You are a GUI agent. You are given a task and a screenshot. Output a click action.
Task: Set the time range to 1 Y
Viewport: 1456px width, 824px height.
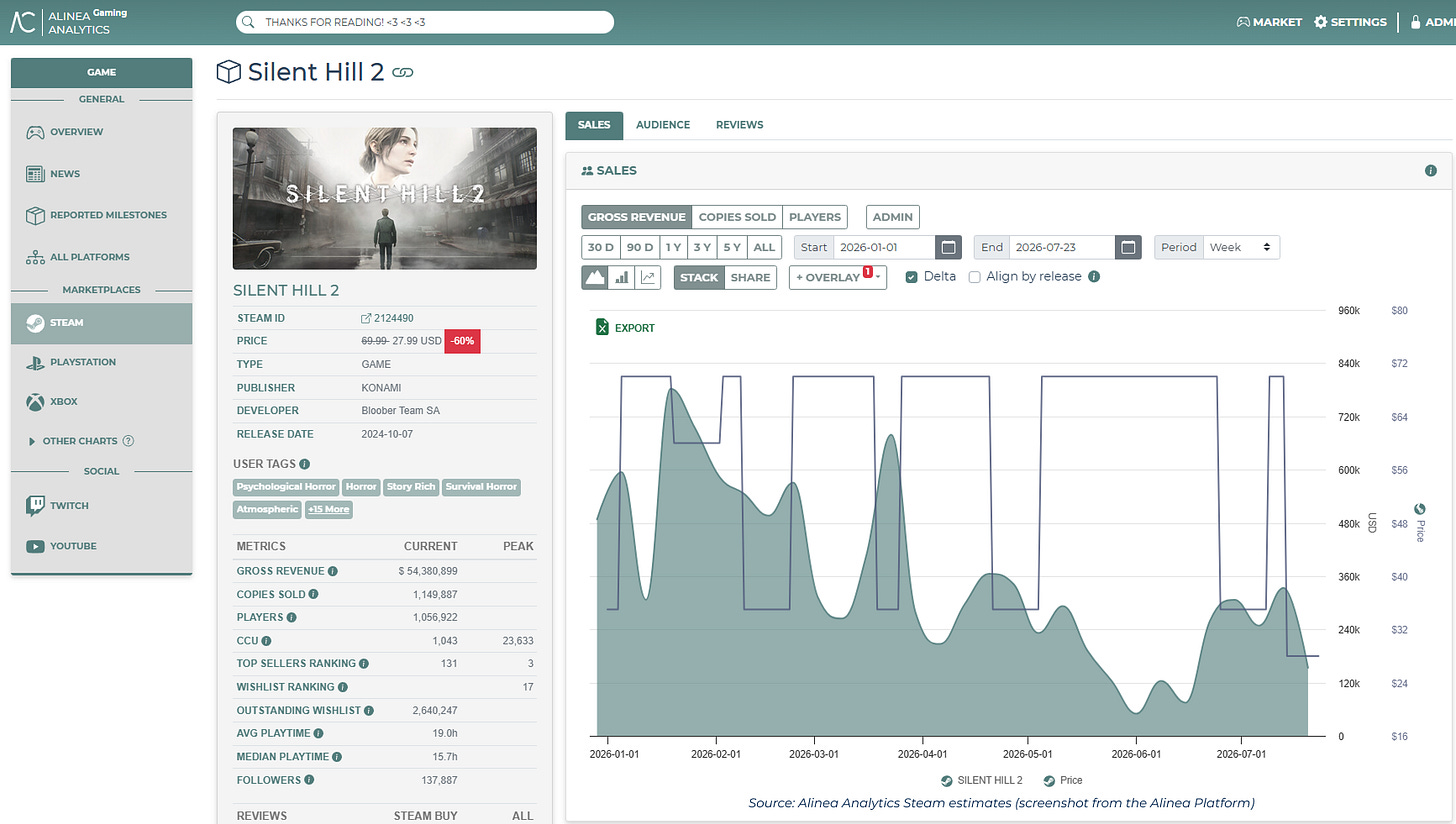pos(673,247)
